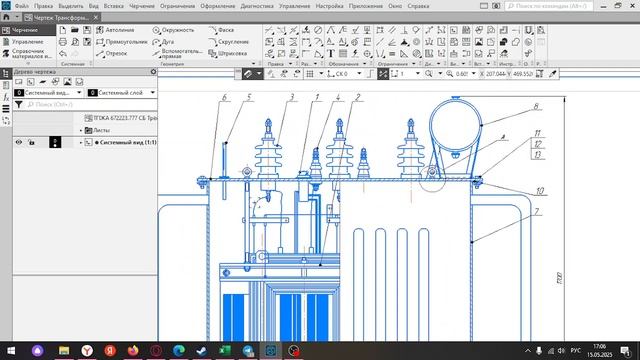Click the eyedropper properties copy icon

[553, 74]
